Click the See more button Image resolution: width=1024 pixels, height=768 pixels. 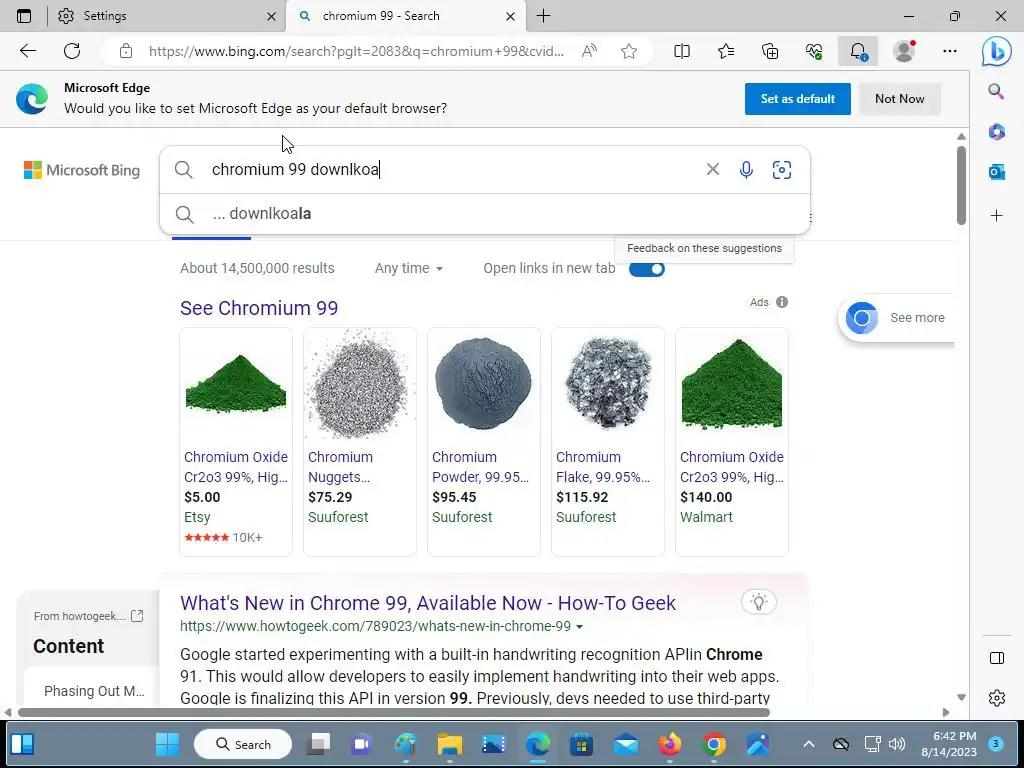[x=895, y=318]
